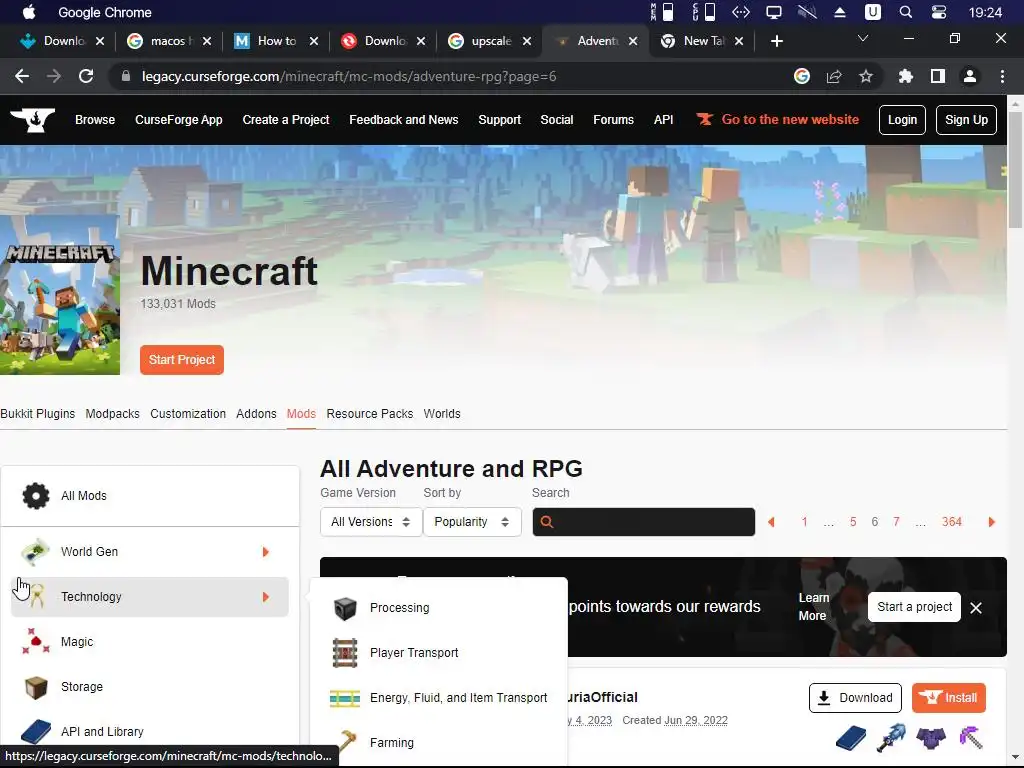Open the Chrome three-dot menu
The width and height of the screenshot is (1024, 768).
[x=1002, y=76]
